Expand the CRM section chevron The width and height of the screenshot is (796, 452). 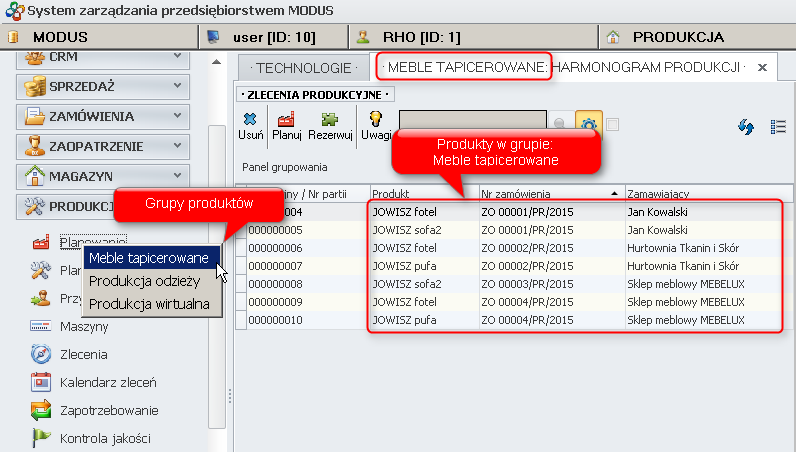[x=177, y=55]
